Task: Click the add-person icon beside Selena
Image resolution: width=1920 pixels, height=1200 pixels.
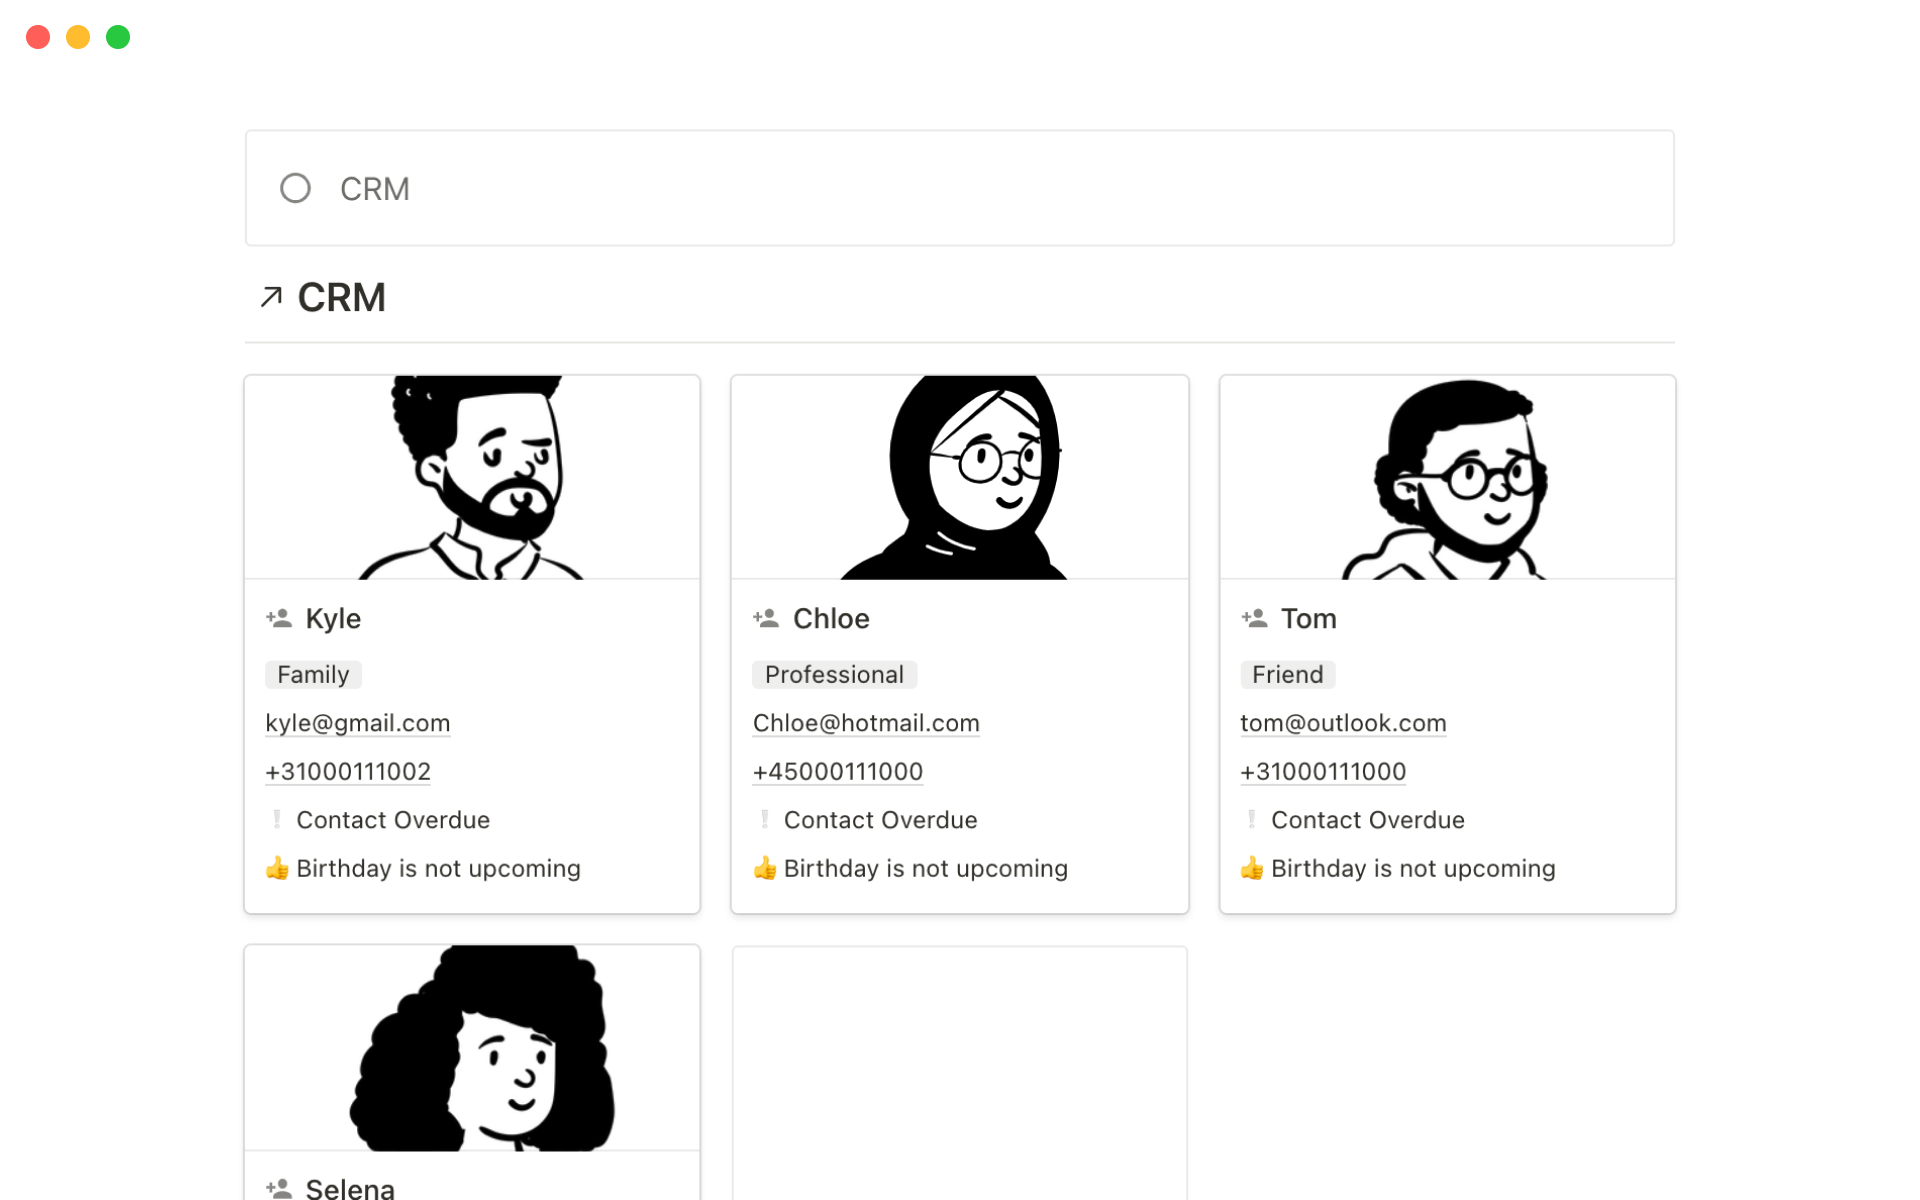Action: click(279, 1188)
